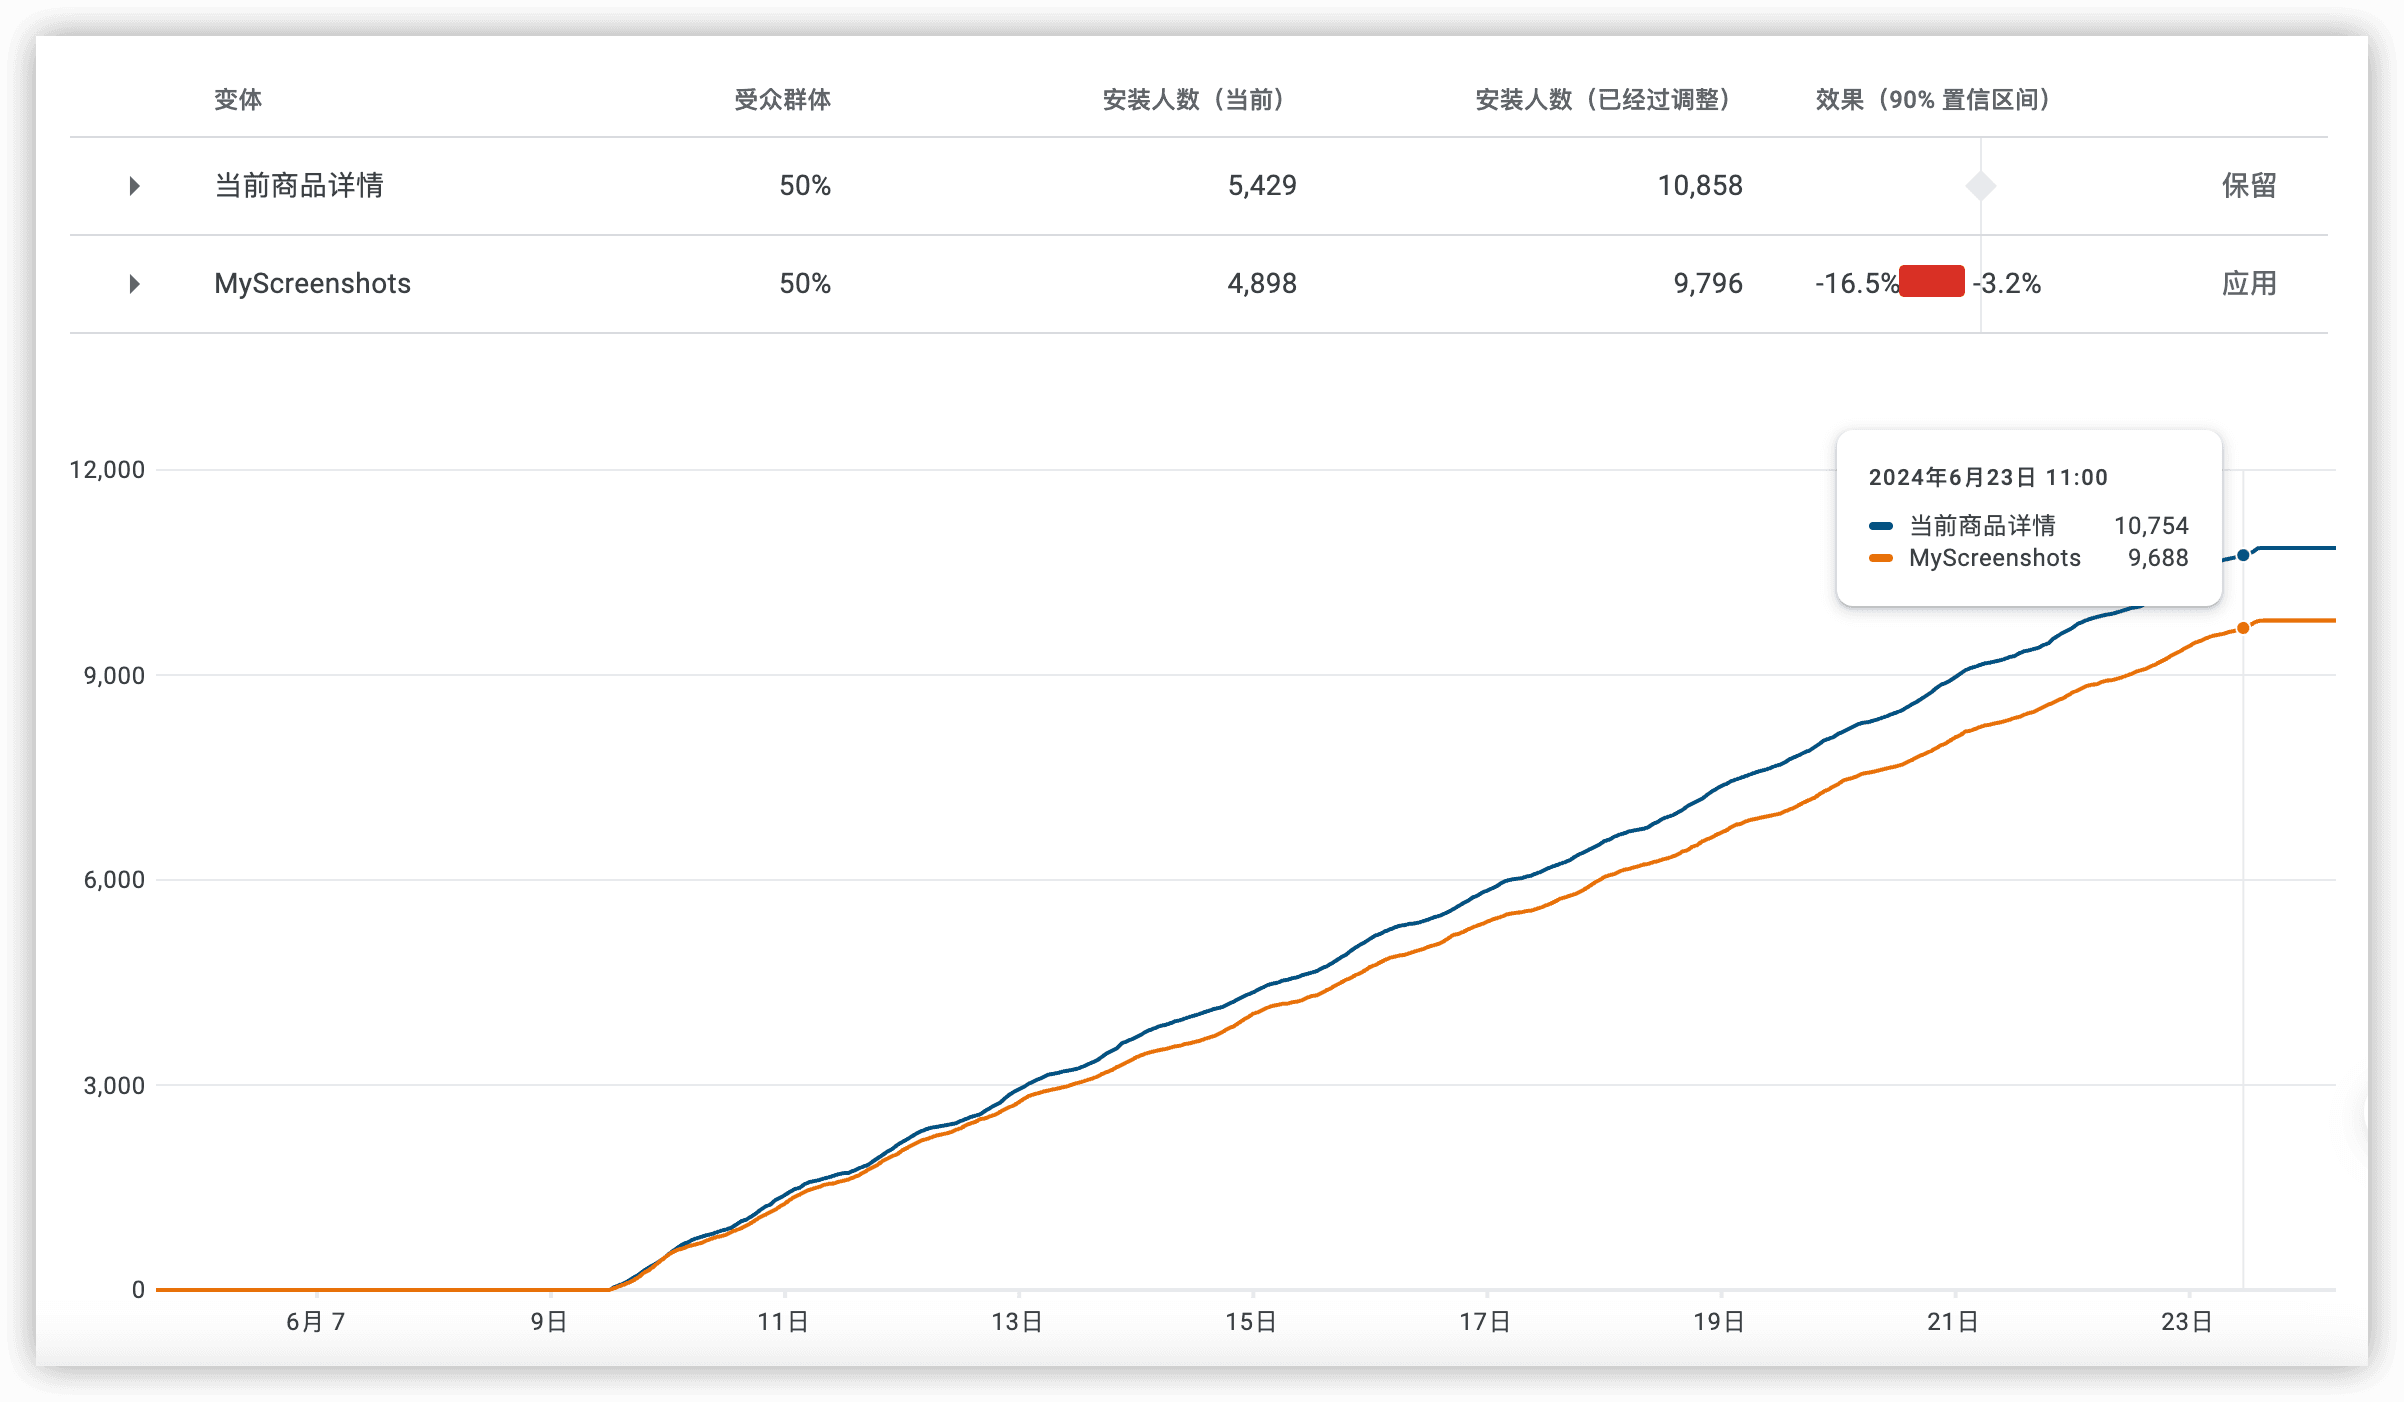
Task: Click the 应用 action link
Action: [x=2249, y=284]
